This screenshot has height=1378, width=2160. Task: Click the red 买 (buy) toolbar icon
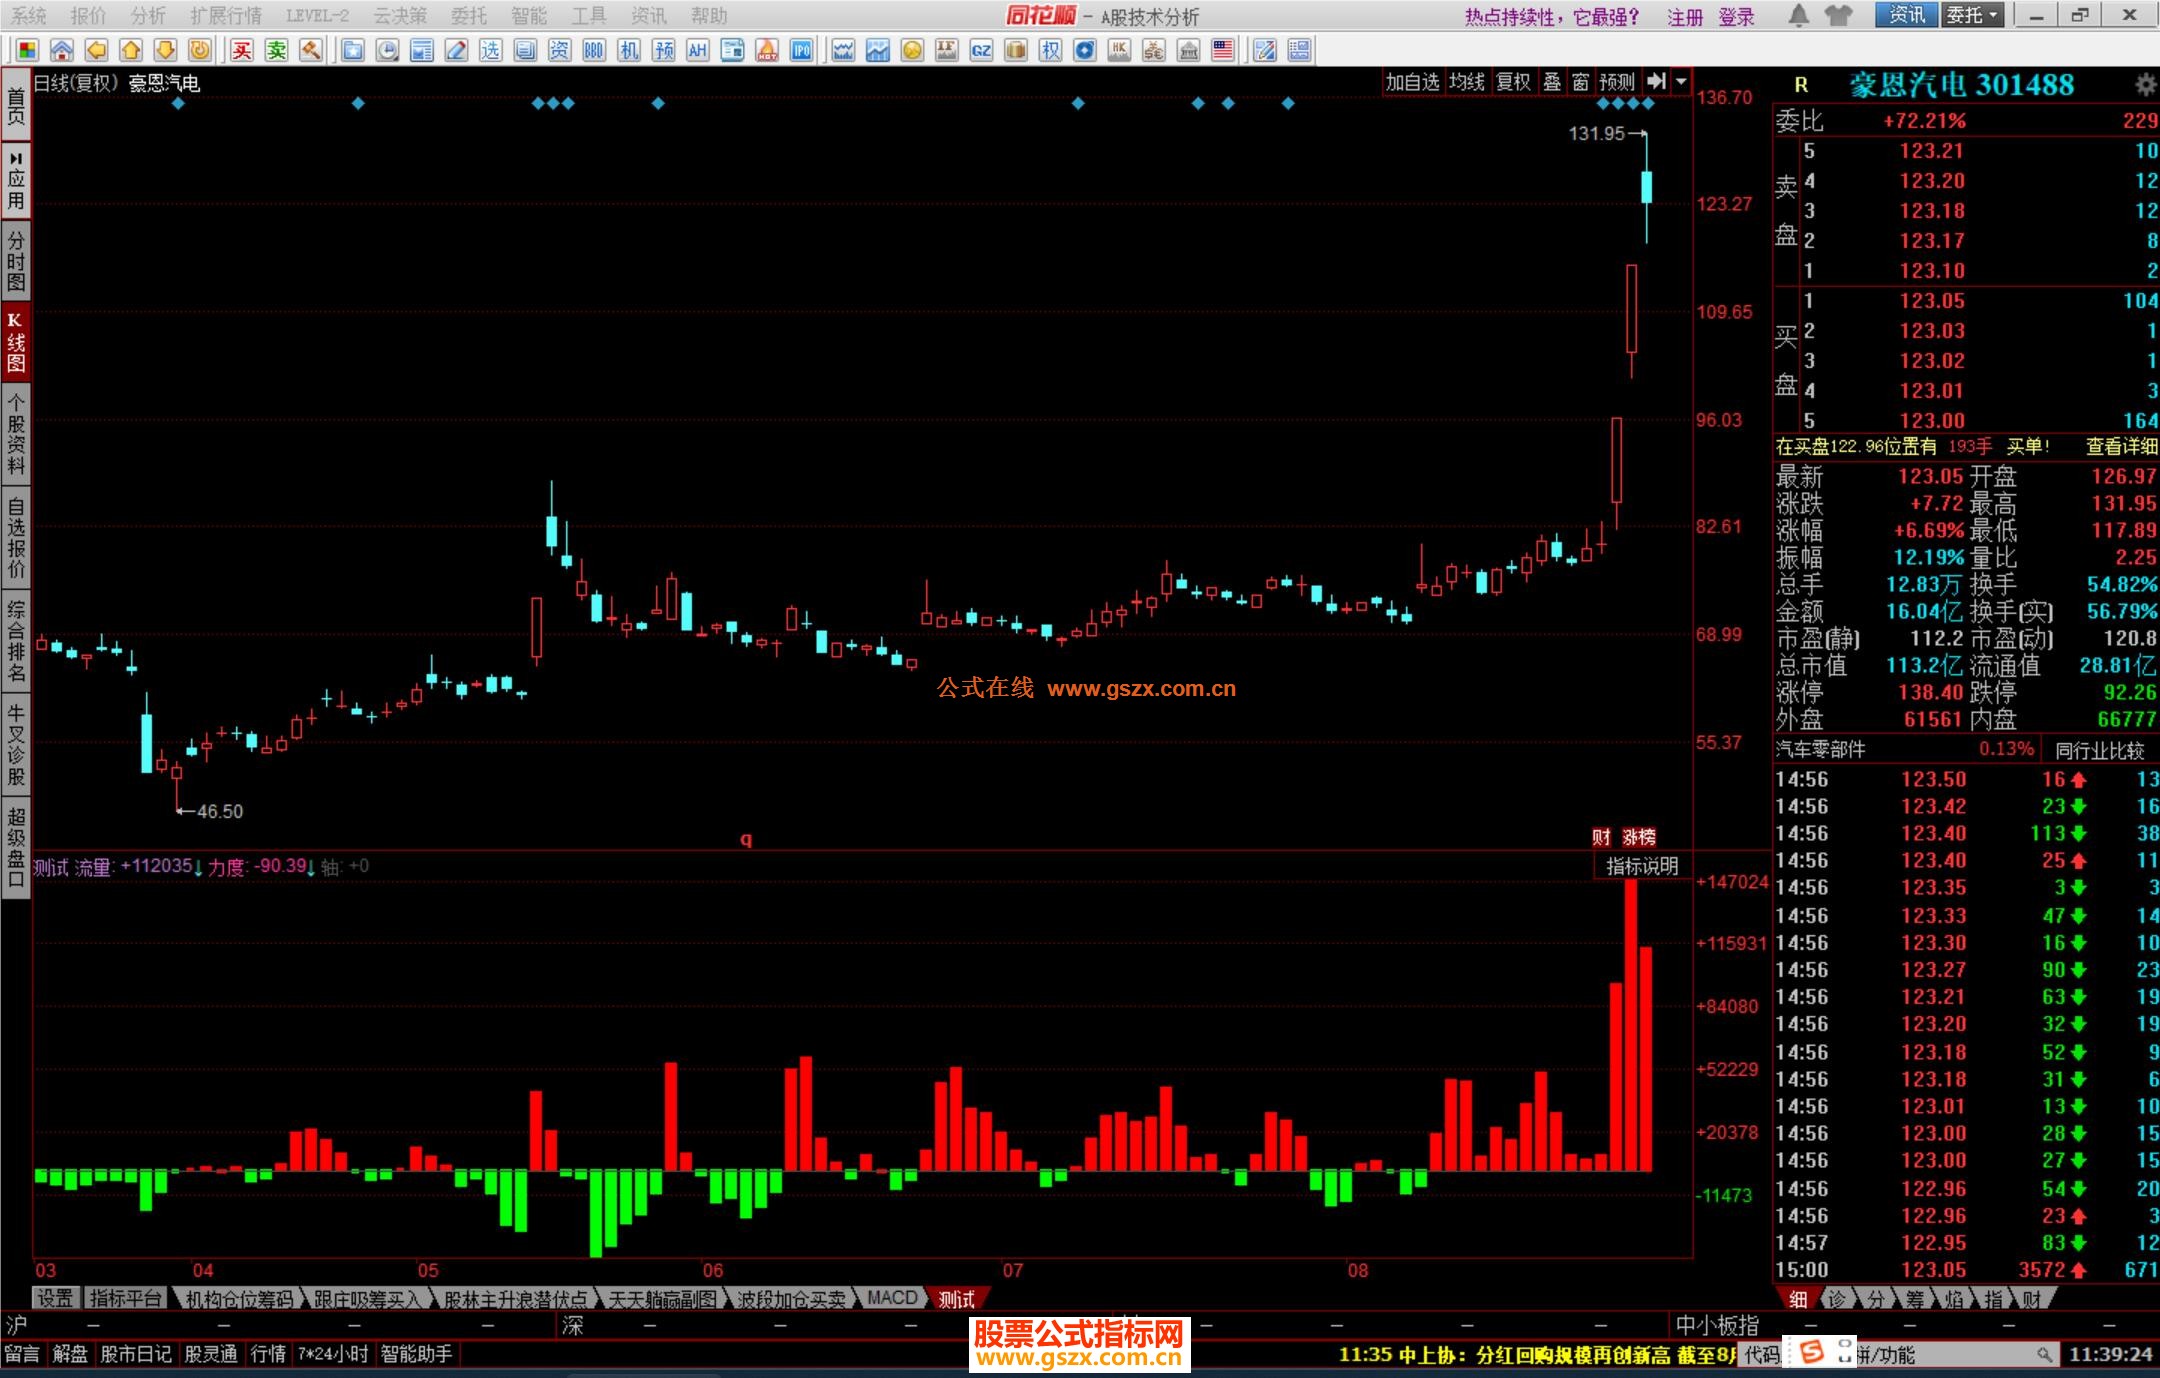point(242,51)
